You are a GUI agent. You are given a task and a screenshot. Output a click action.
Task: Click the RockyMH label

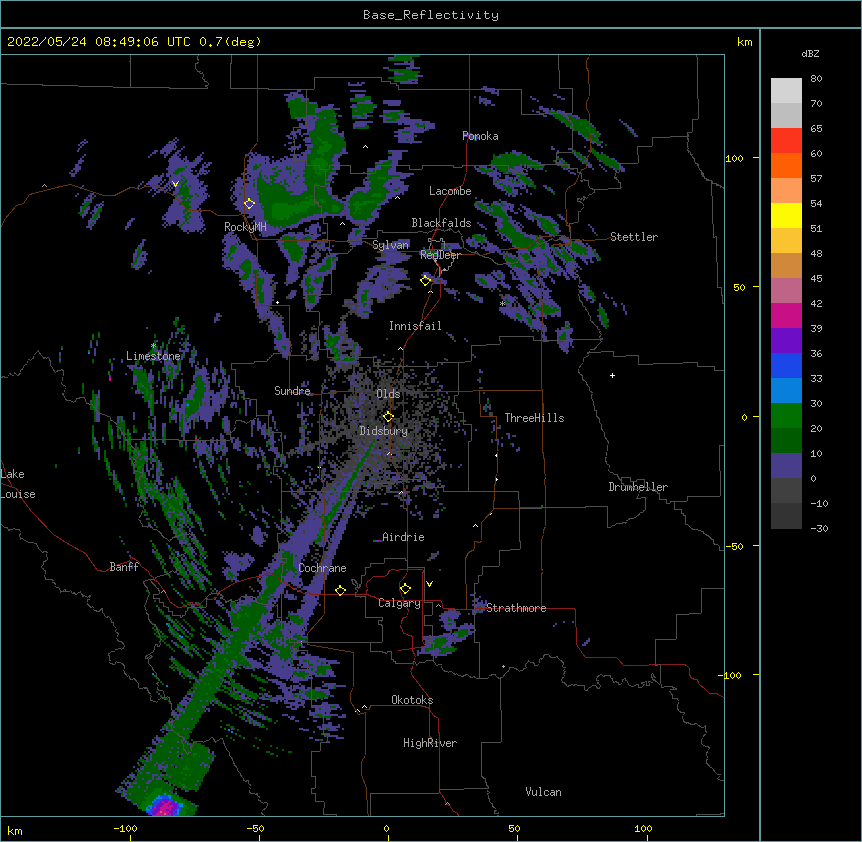pos(245,227)
